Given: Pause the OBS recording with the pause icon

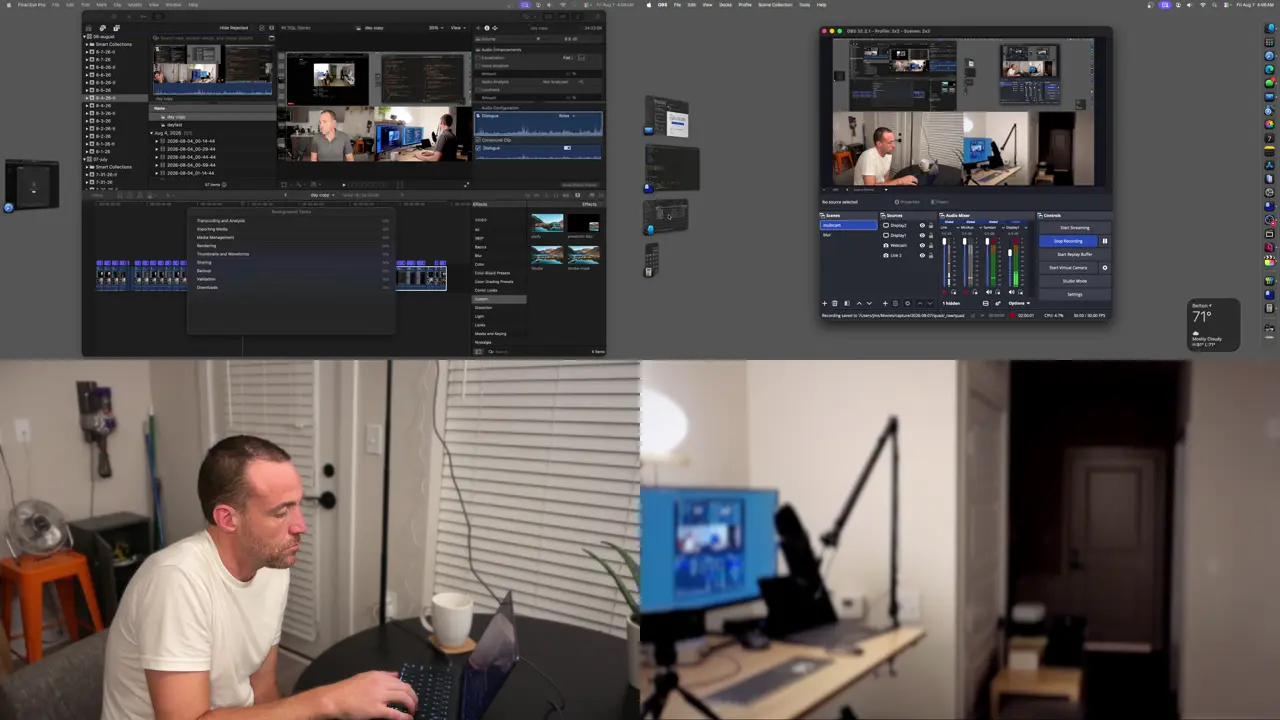Looking at the screenshot, I should point(1105,241).
